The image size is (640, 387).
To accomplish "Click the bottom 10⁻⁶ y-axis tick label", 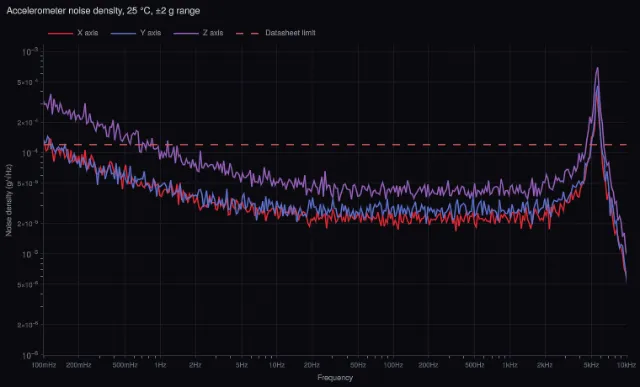I will click(31, 355).
